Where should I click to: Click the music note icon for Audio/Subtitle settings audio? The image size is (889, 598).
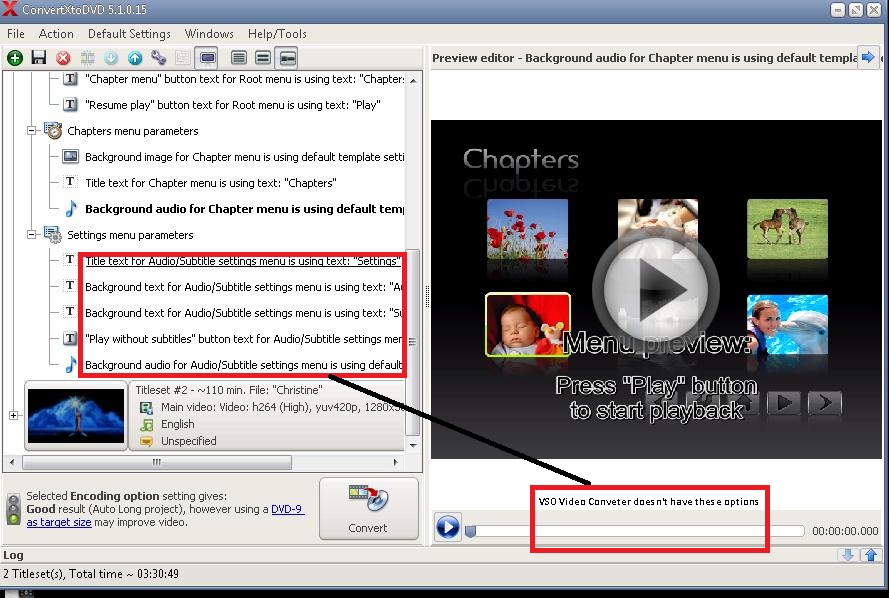pos(70,364)
